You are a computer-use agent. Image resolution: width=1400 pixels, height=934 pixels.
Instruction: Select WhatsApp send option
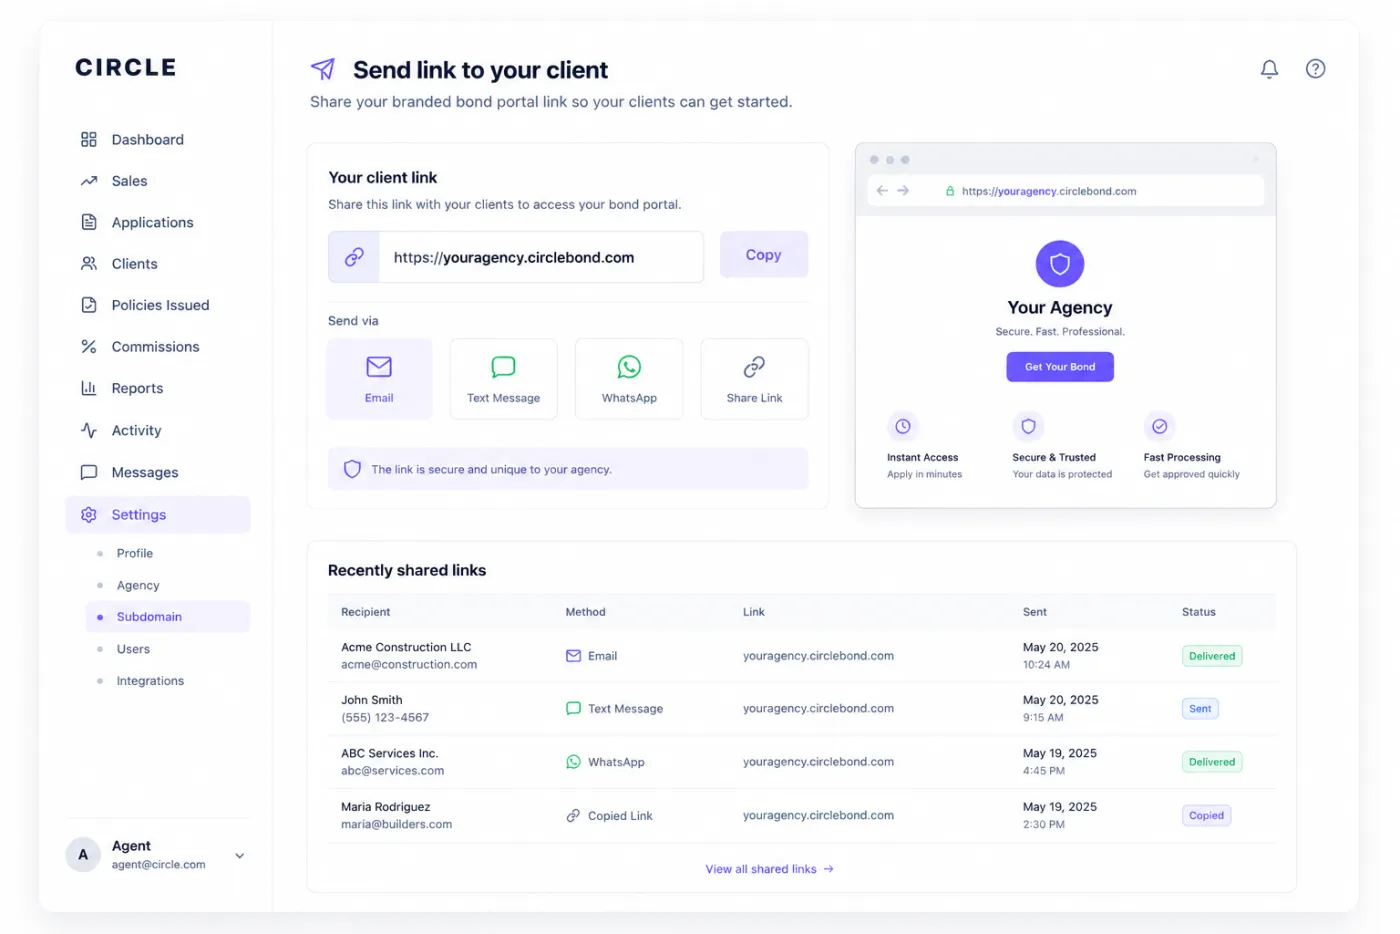click(x=629, y=379)
